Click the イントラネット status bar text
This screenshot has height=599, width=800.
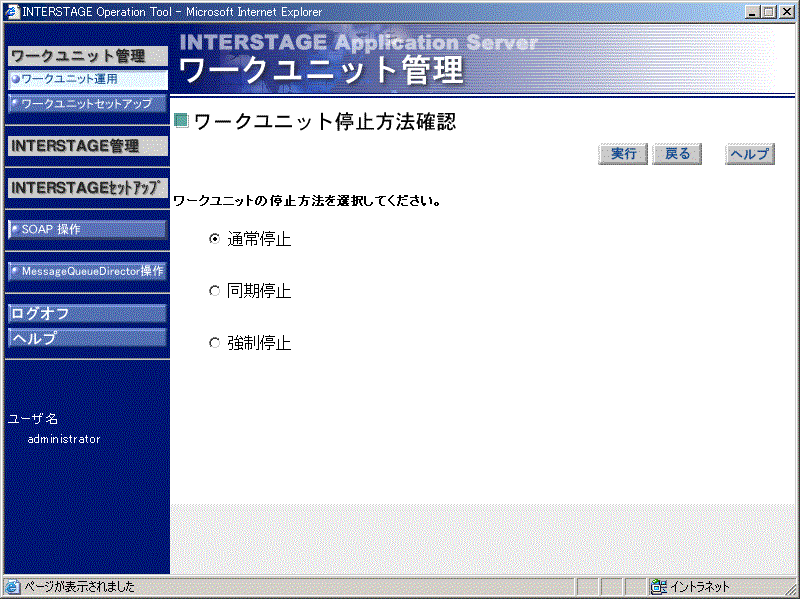699,587
